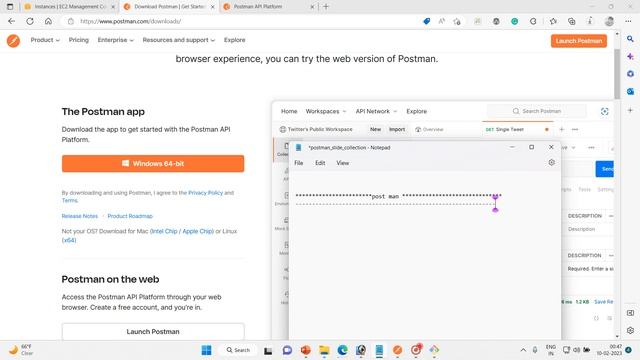Show hidden system tray icons

pyautogui.click(x=523, y=350)
